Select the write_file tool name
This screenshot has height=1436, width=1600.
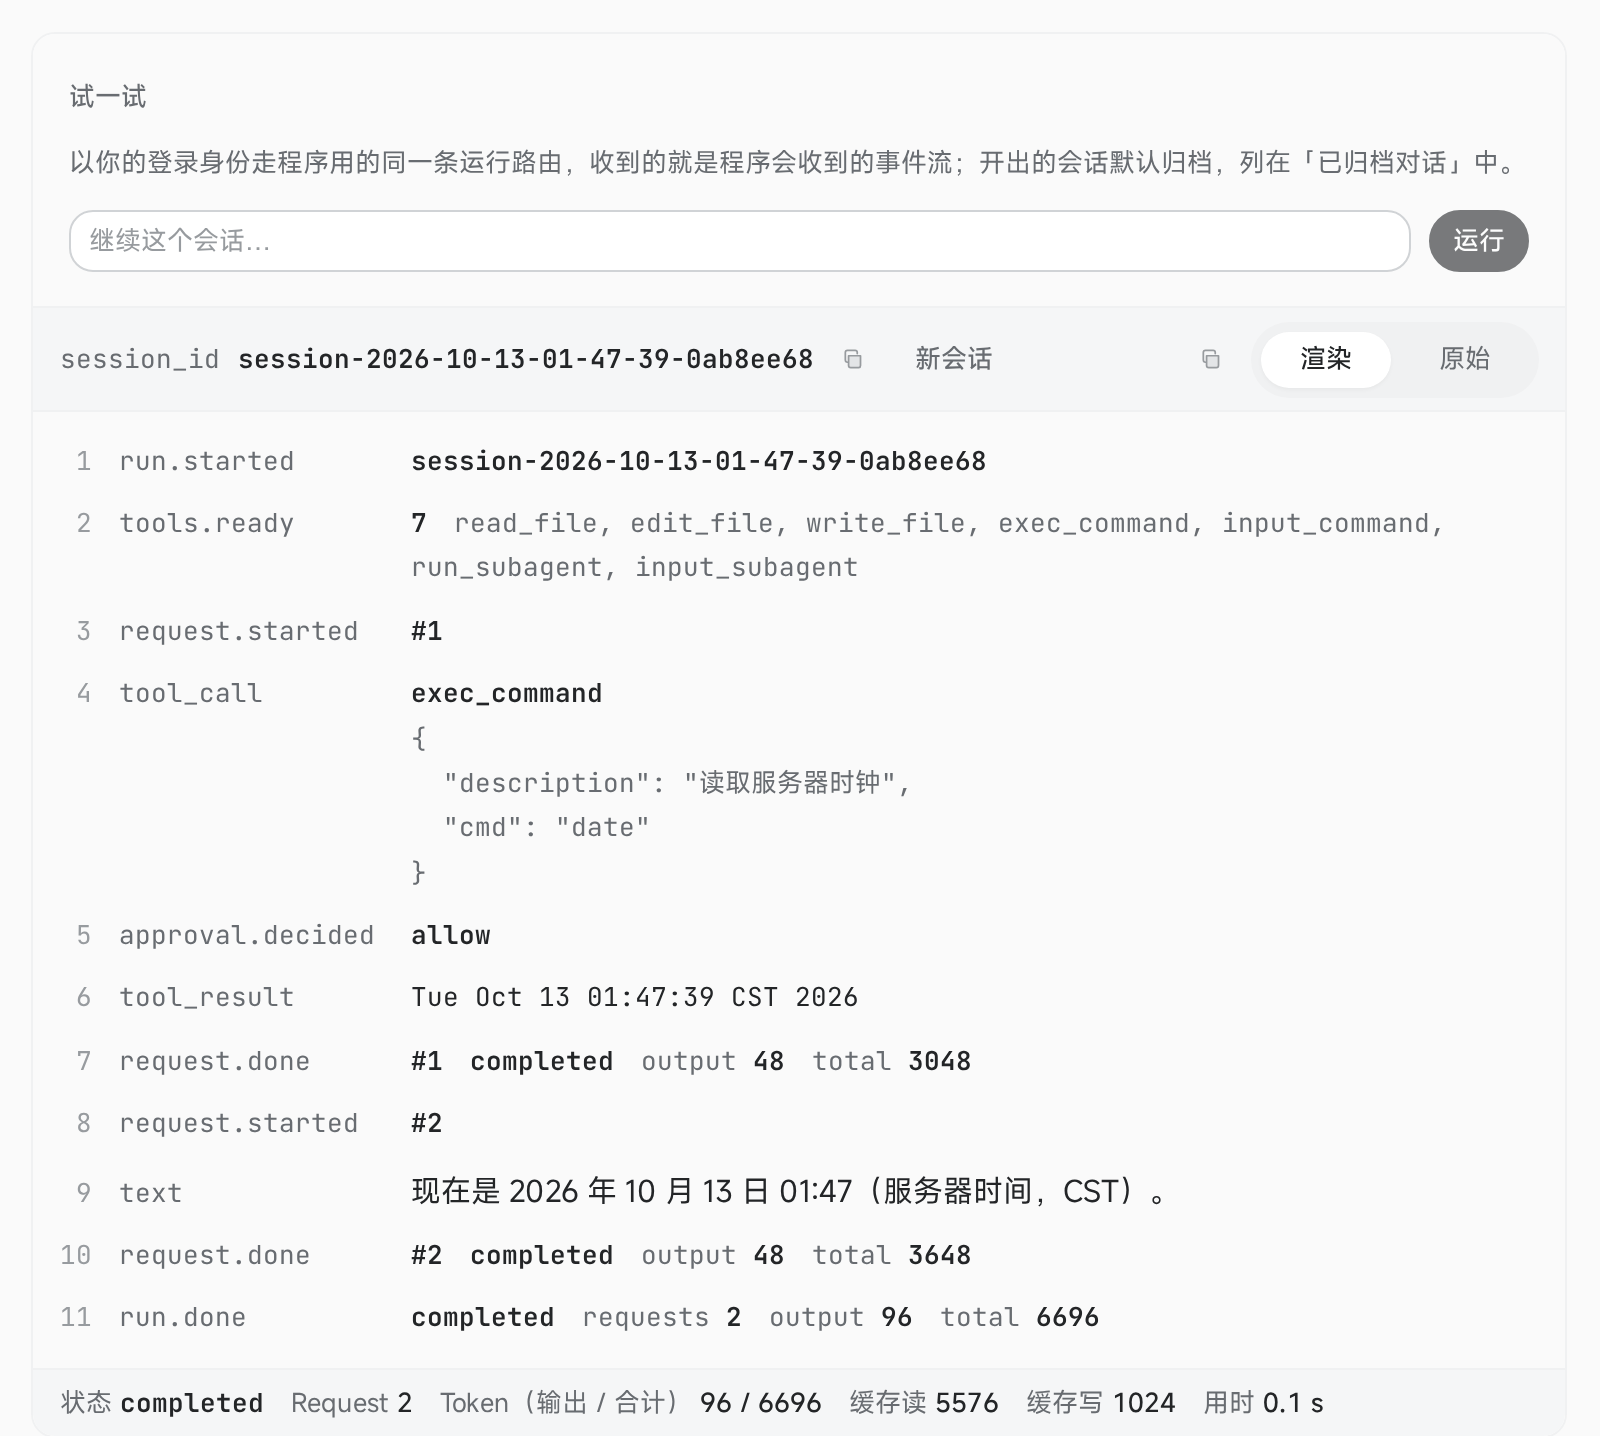[x=886, y=523]
